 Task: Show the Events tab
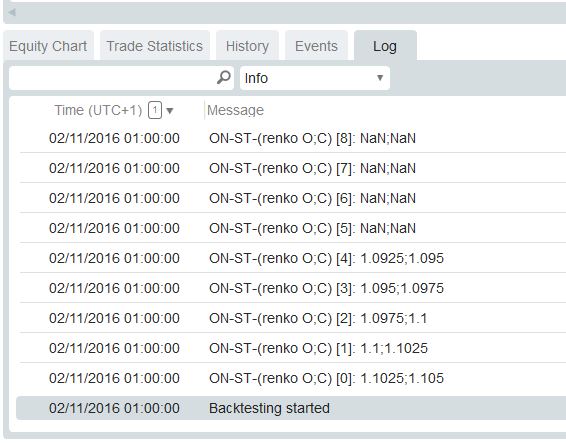point(316,46)
